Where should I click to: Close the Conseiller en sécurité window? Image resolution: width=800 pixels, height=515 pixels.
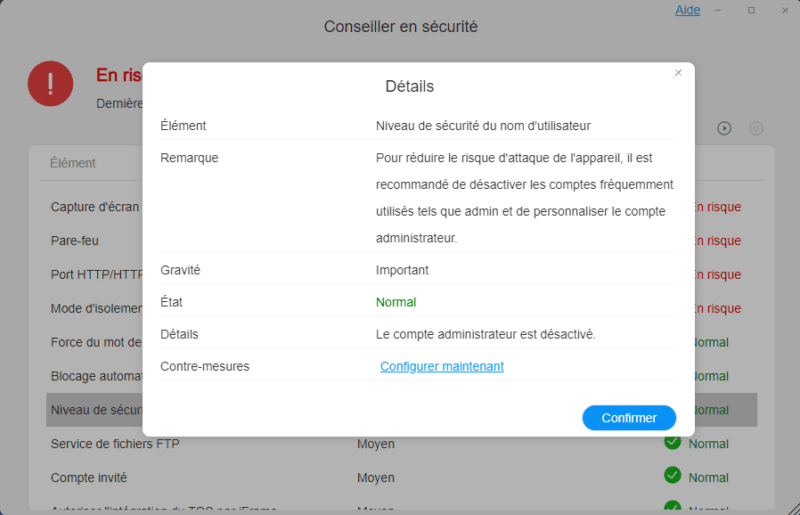pos(781,10)
